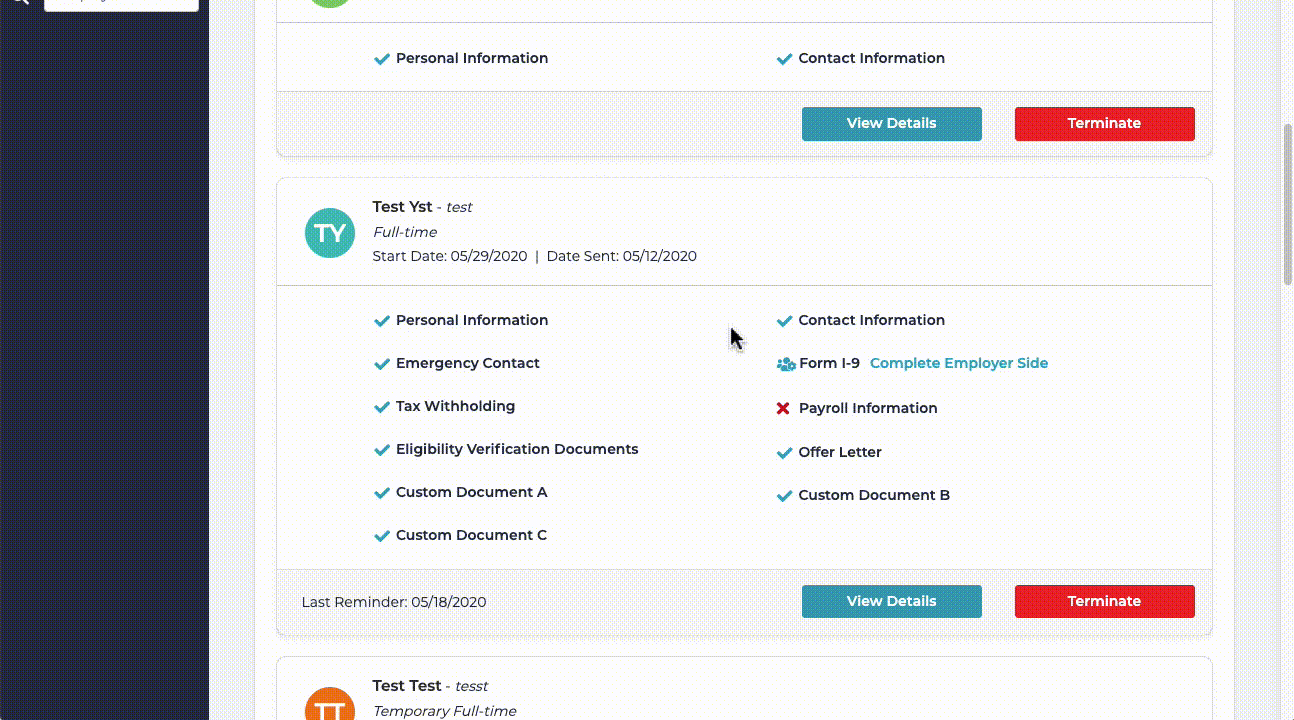This screenshot has height=720, width=1294.
Task: Click Terminate for Test Yst
Action: coord(1104,601)
